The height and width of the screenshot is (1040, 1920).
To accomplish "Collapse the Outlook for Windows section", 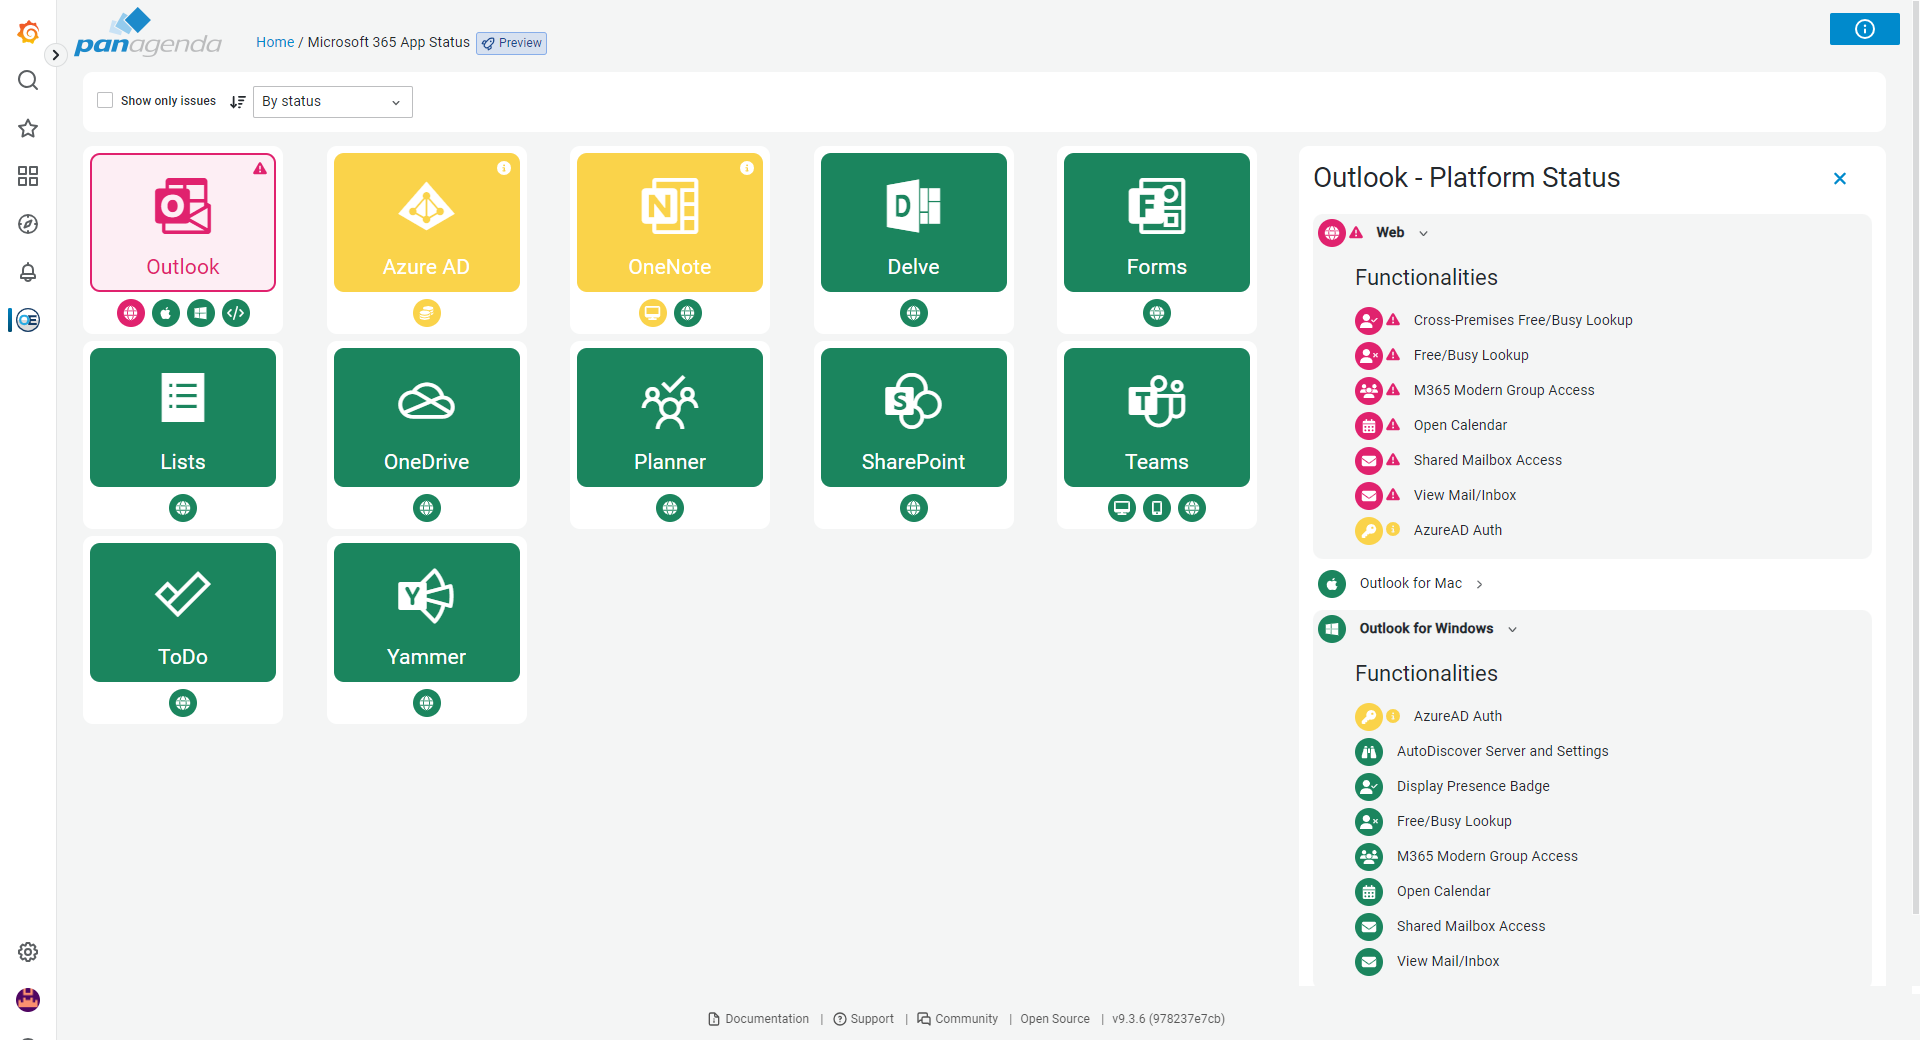I will (x=1512, y=629).
